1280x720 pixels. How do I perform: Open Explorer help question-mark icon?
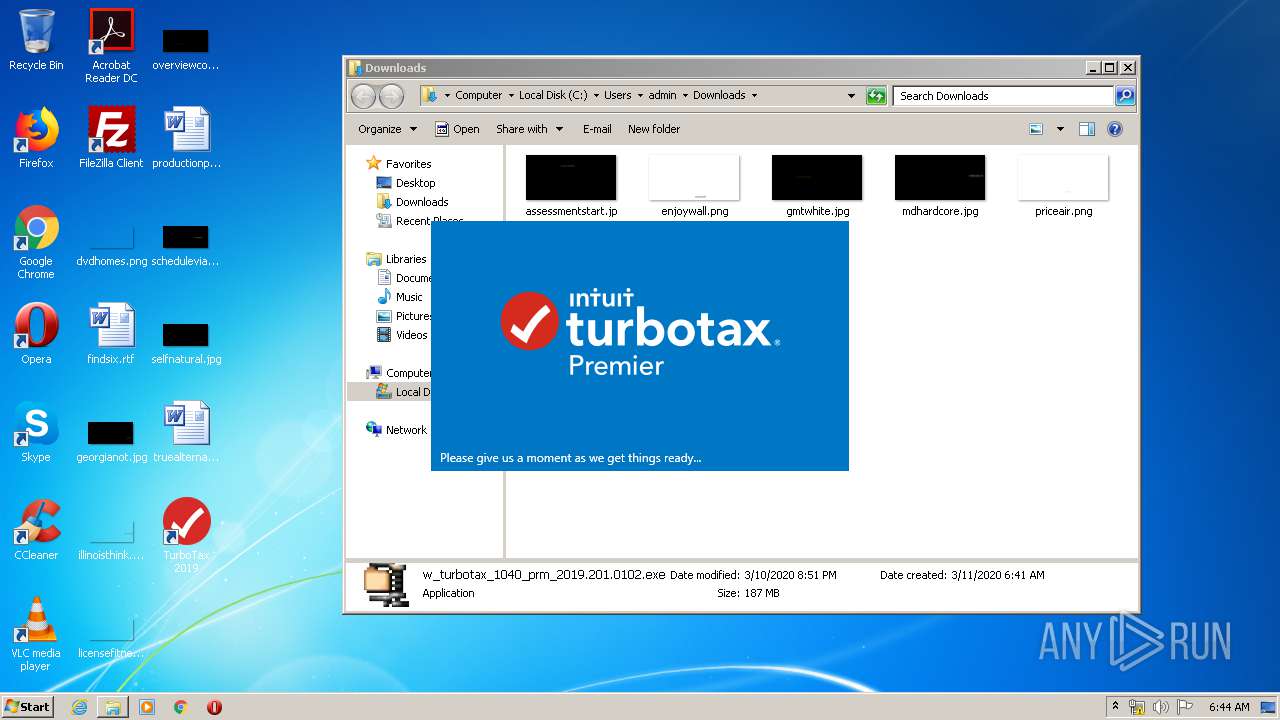1115,129
